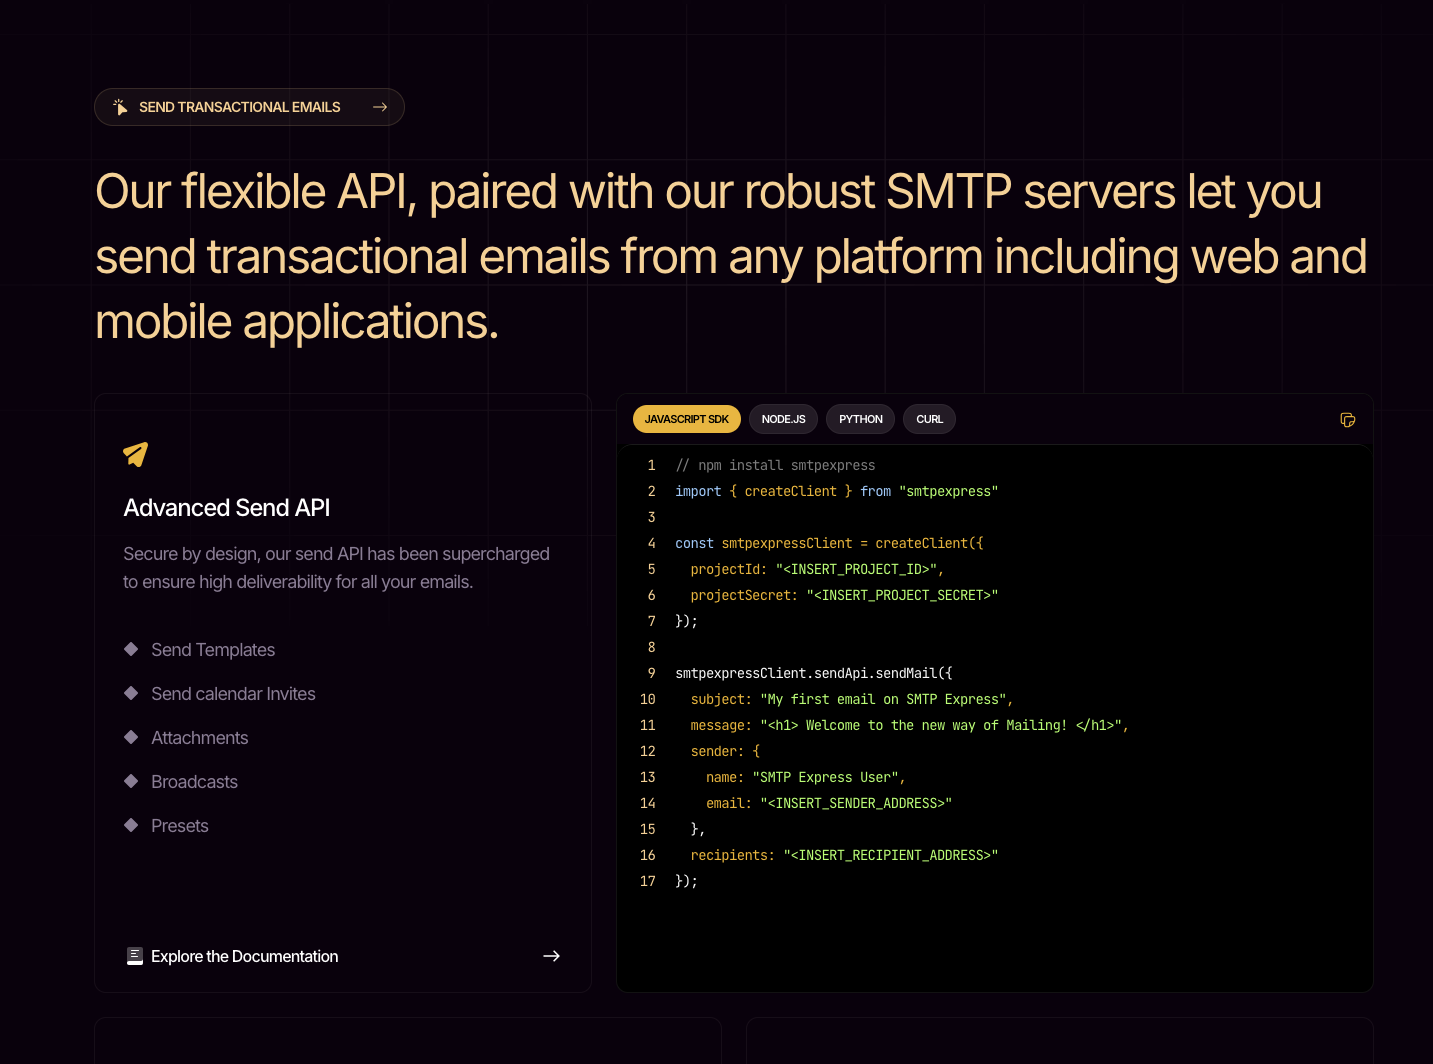
Task: Select the Python code tab
Action: 860,419
